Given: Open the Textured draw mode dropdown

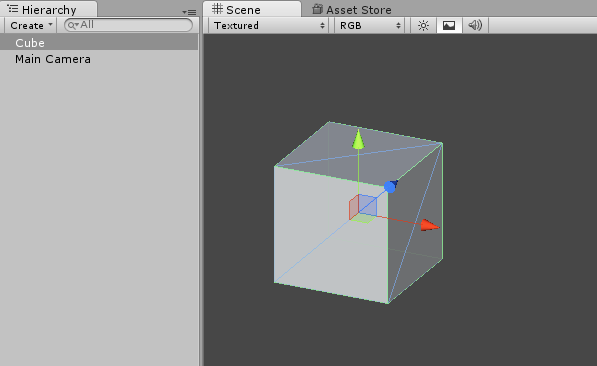Looking at the screenshot, I should click(x=269, y=26).
